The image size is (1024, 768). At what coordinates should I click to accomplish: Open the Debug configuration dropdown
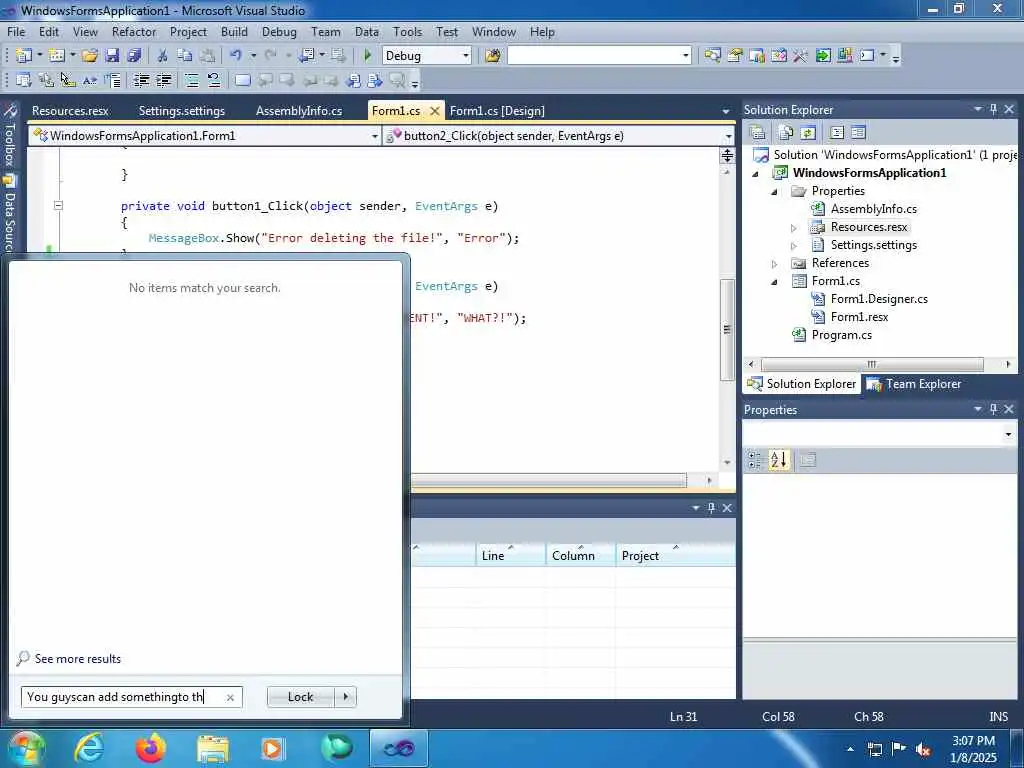(x=466, y=56)
